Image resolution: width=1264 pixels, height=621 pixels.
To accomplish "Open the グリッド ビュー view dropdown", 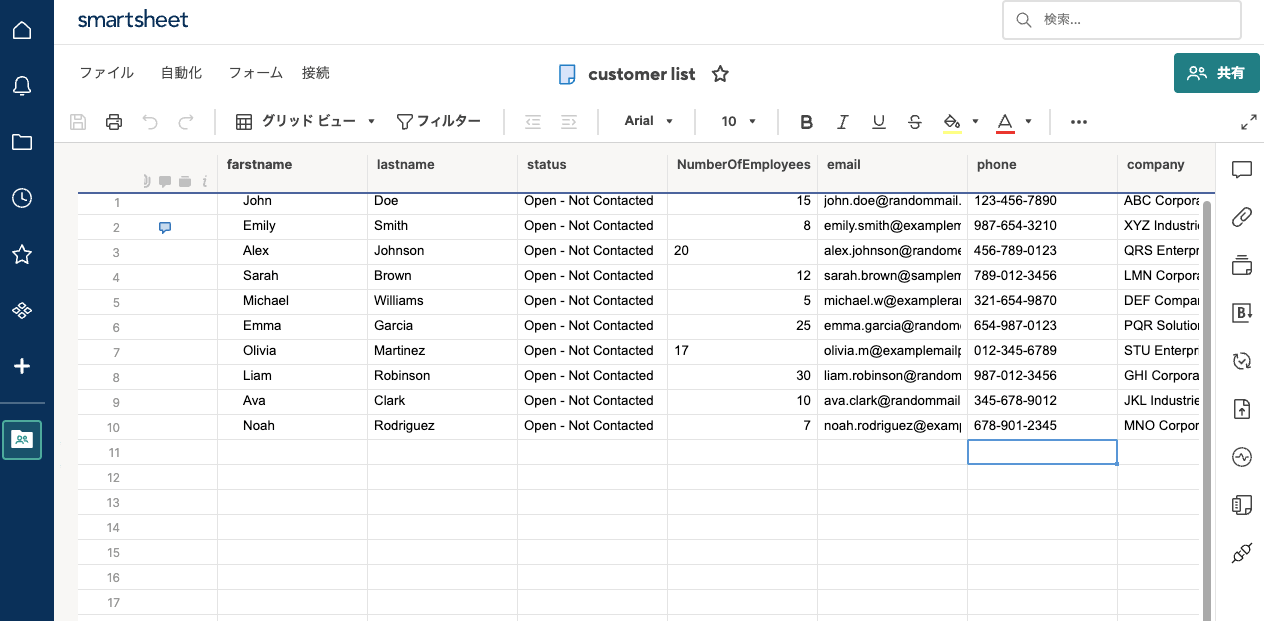I will click(306, 121).
